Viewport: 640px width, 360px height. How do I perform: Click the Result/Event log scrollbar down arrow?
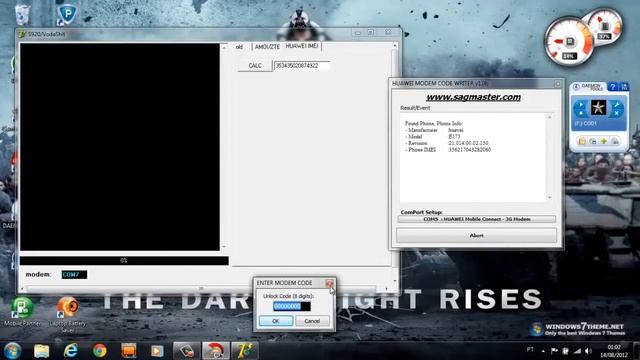tap(550, 198)
